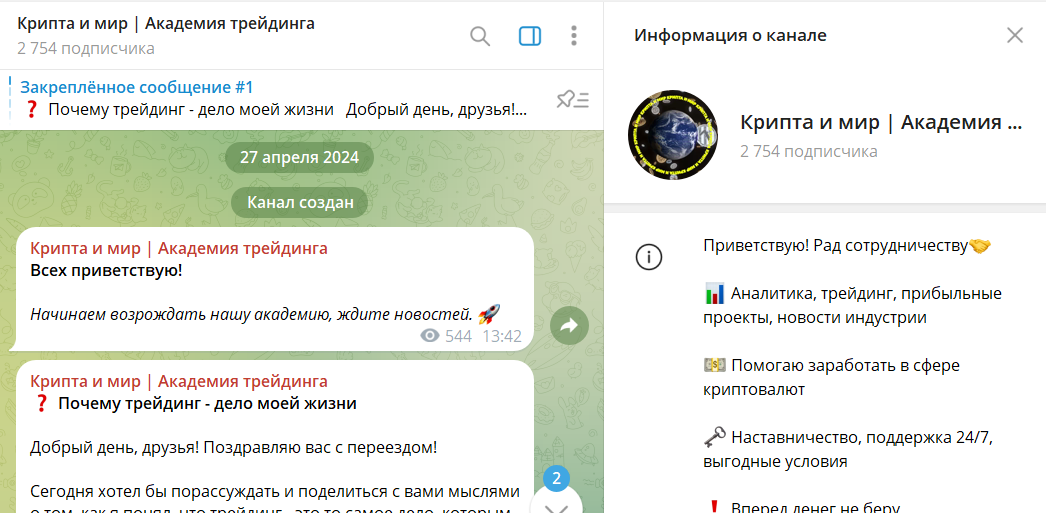Open the pinned messages list icon
Screen dimensions: 1046x513
click(573, 100)
